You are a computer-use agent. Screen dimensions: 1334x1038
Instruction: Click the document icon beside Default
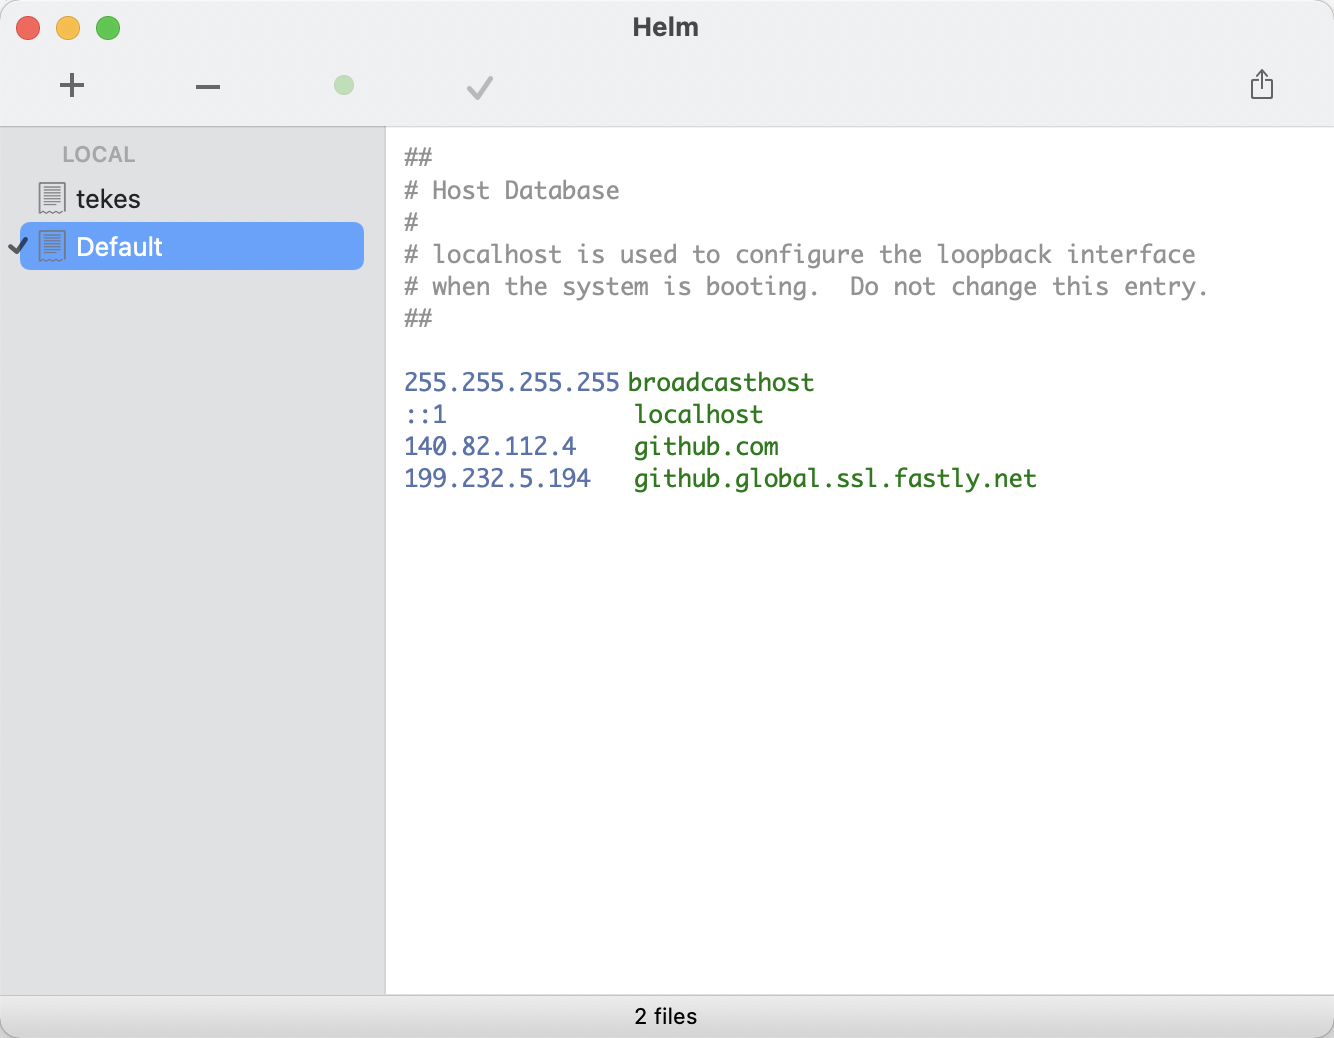52,246
